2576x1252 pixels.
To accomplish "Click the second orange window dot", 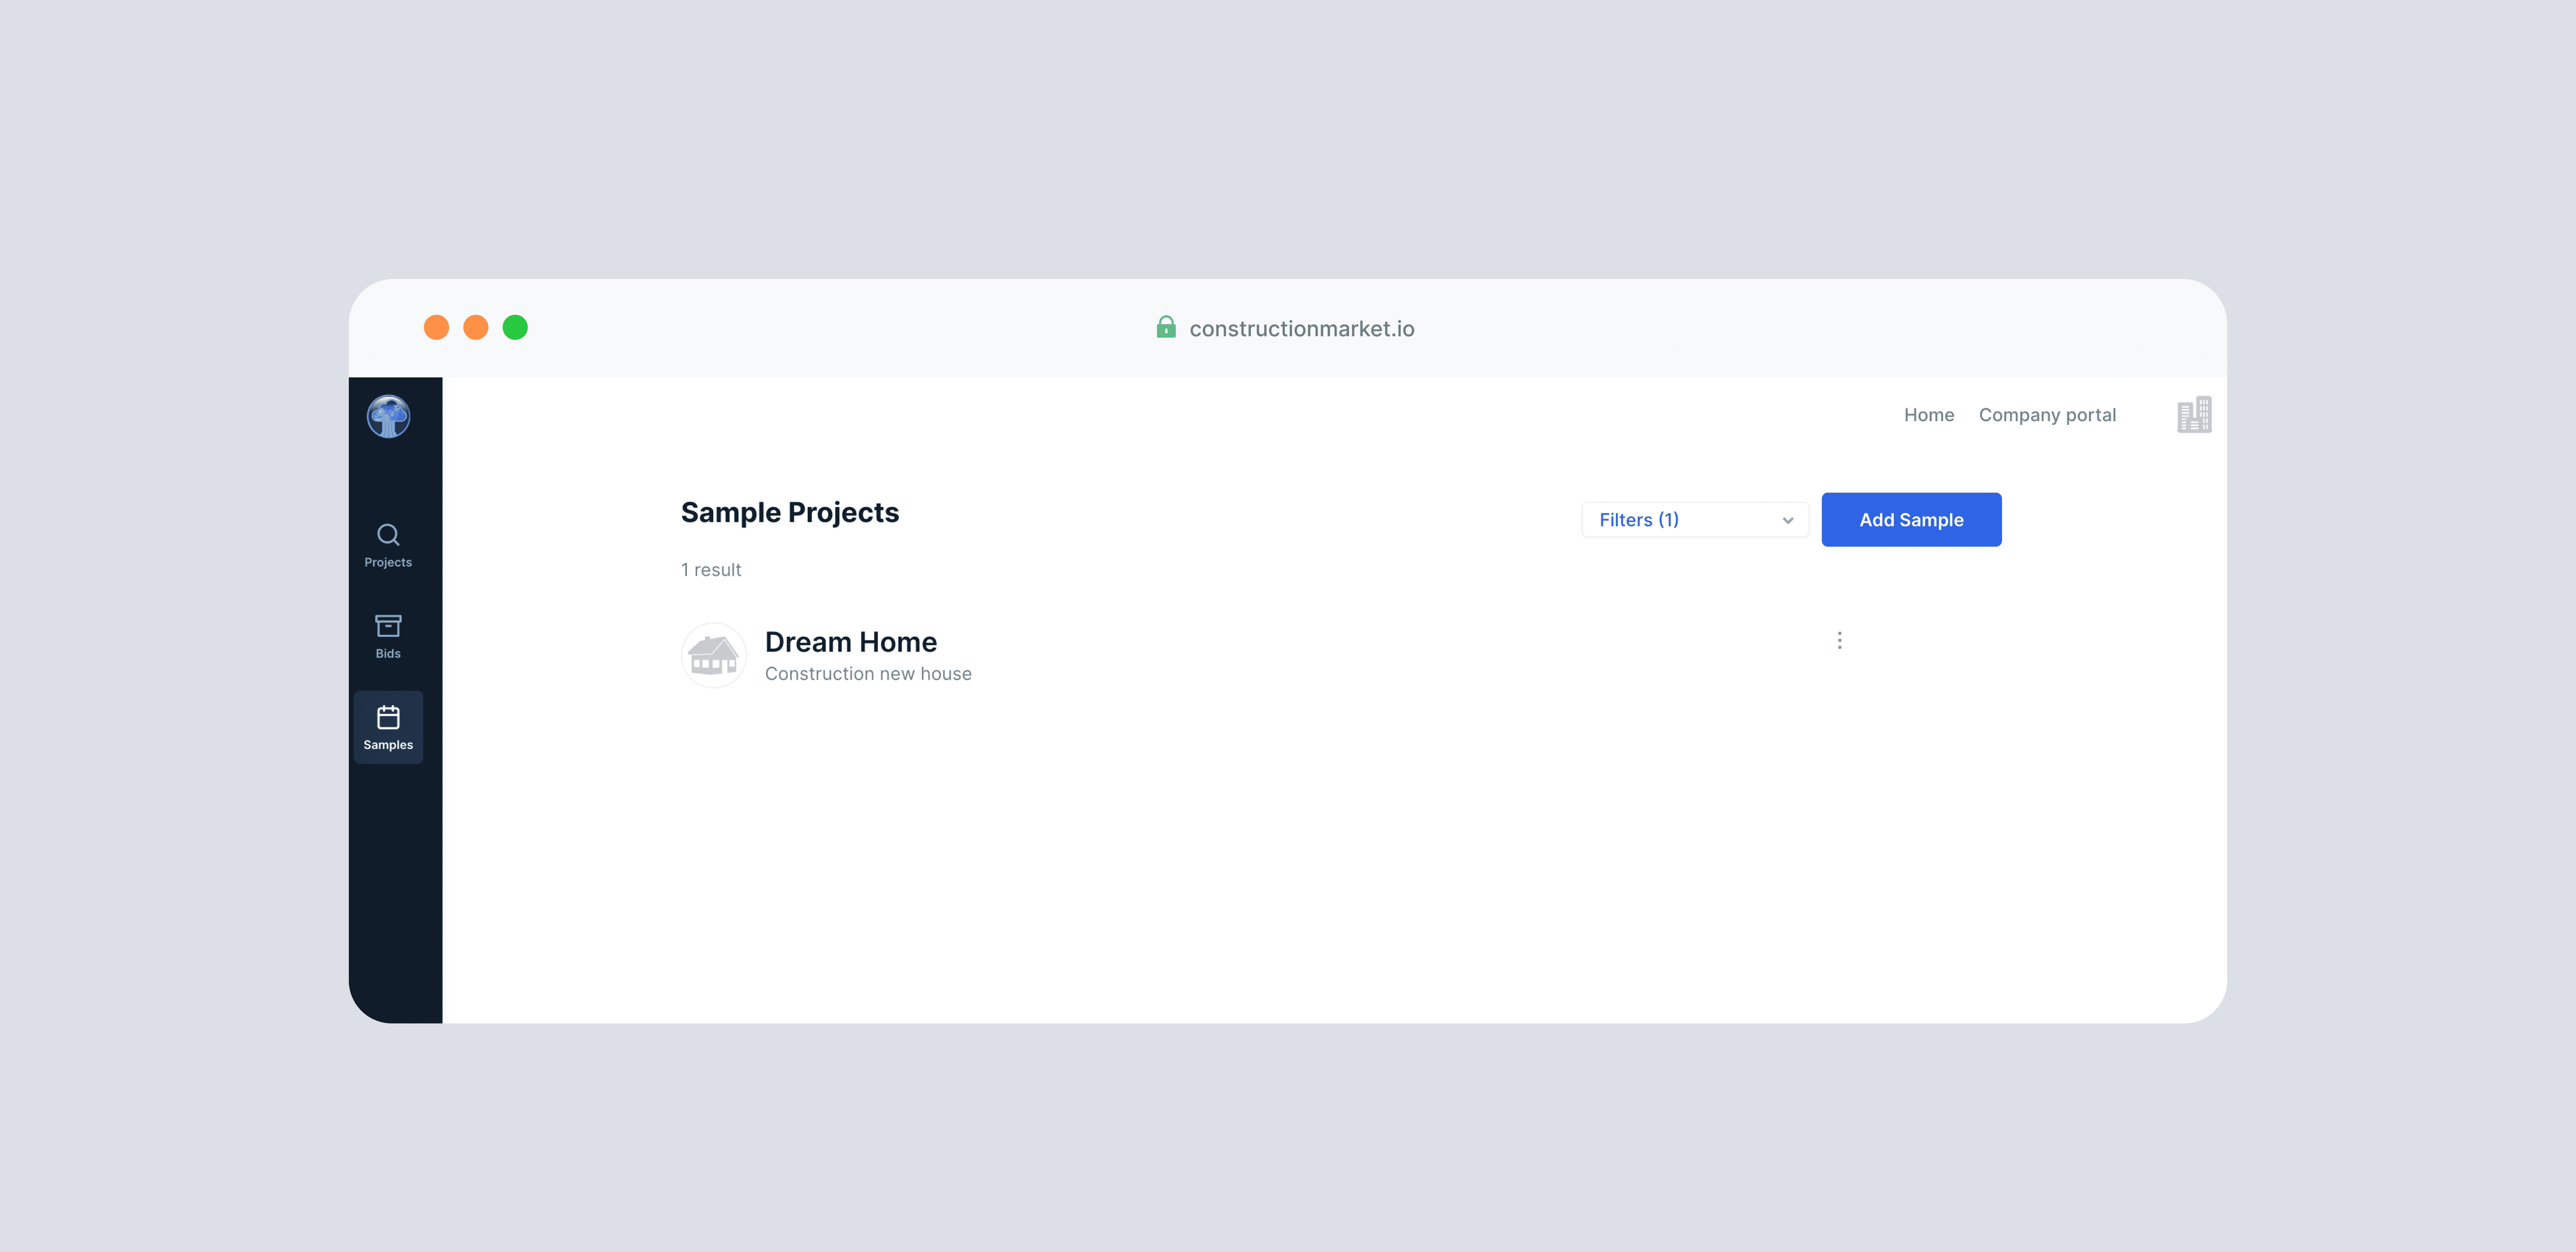I will click(476, 327).
